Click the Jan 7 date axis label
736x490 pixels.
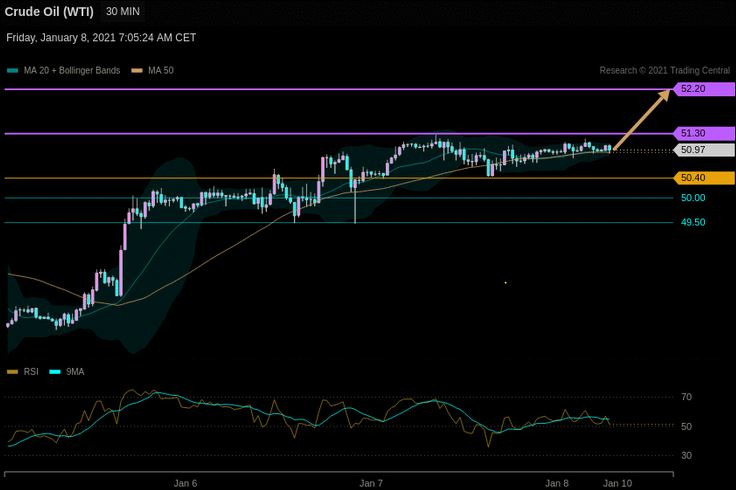pyautogui.click(x=371, y=483)
